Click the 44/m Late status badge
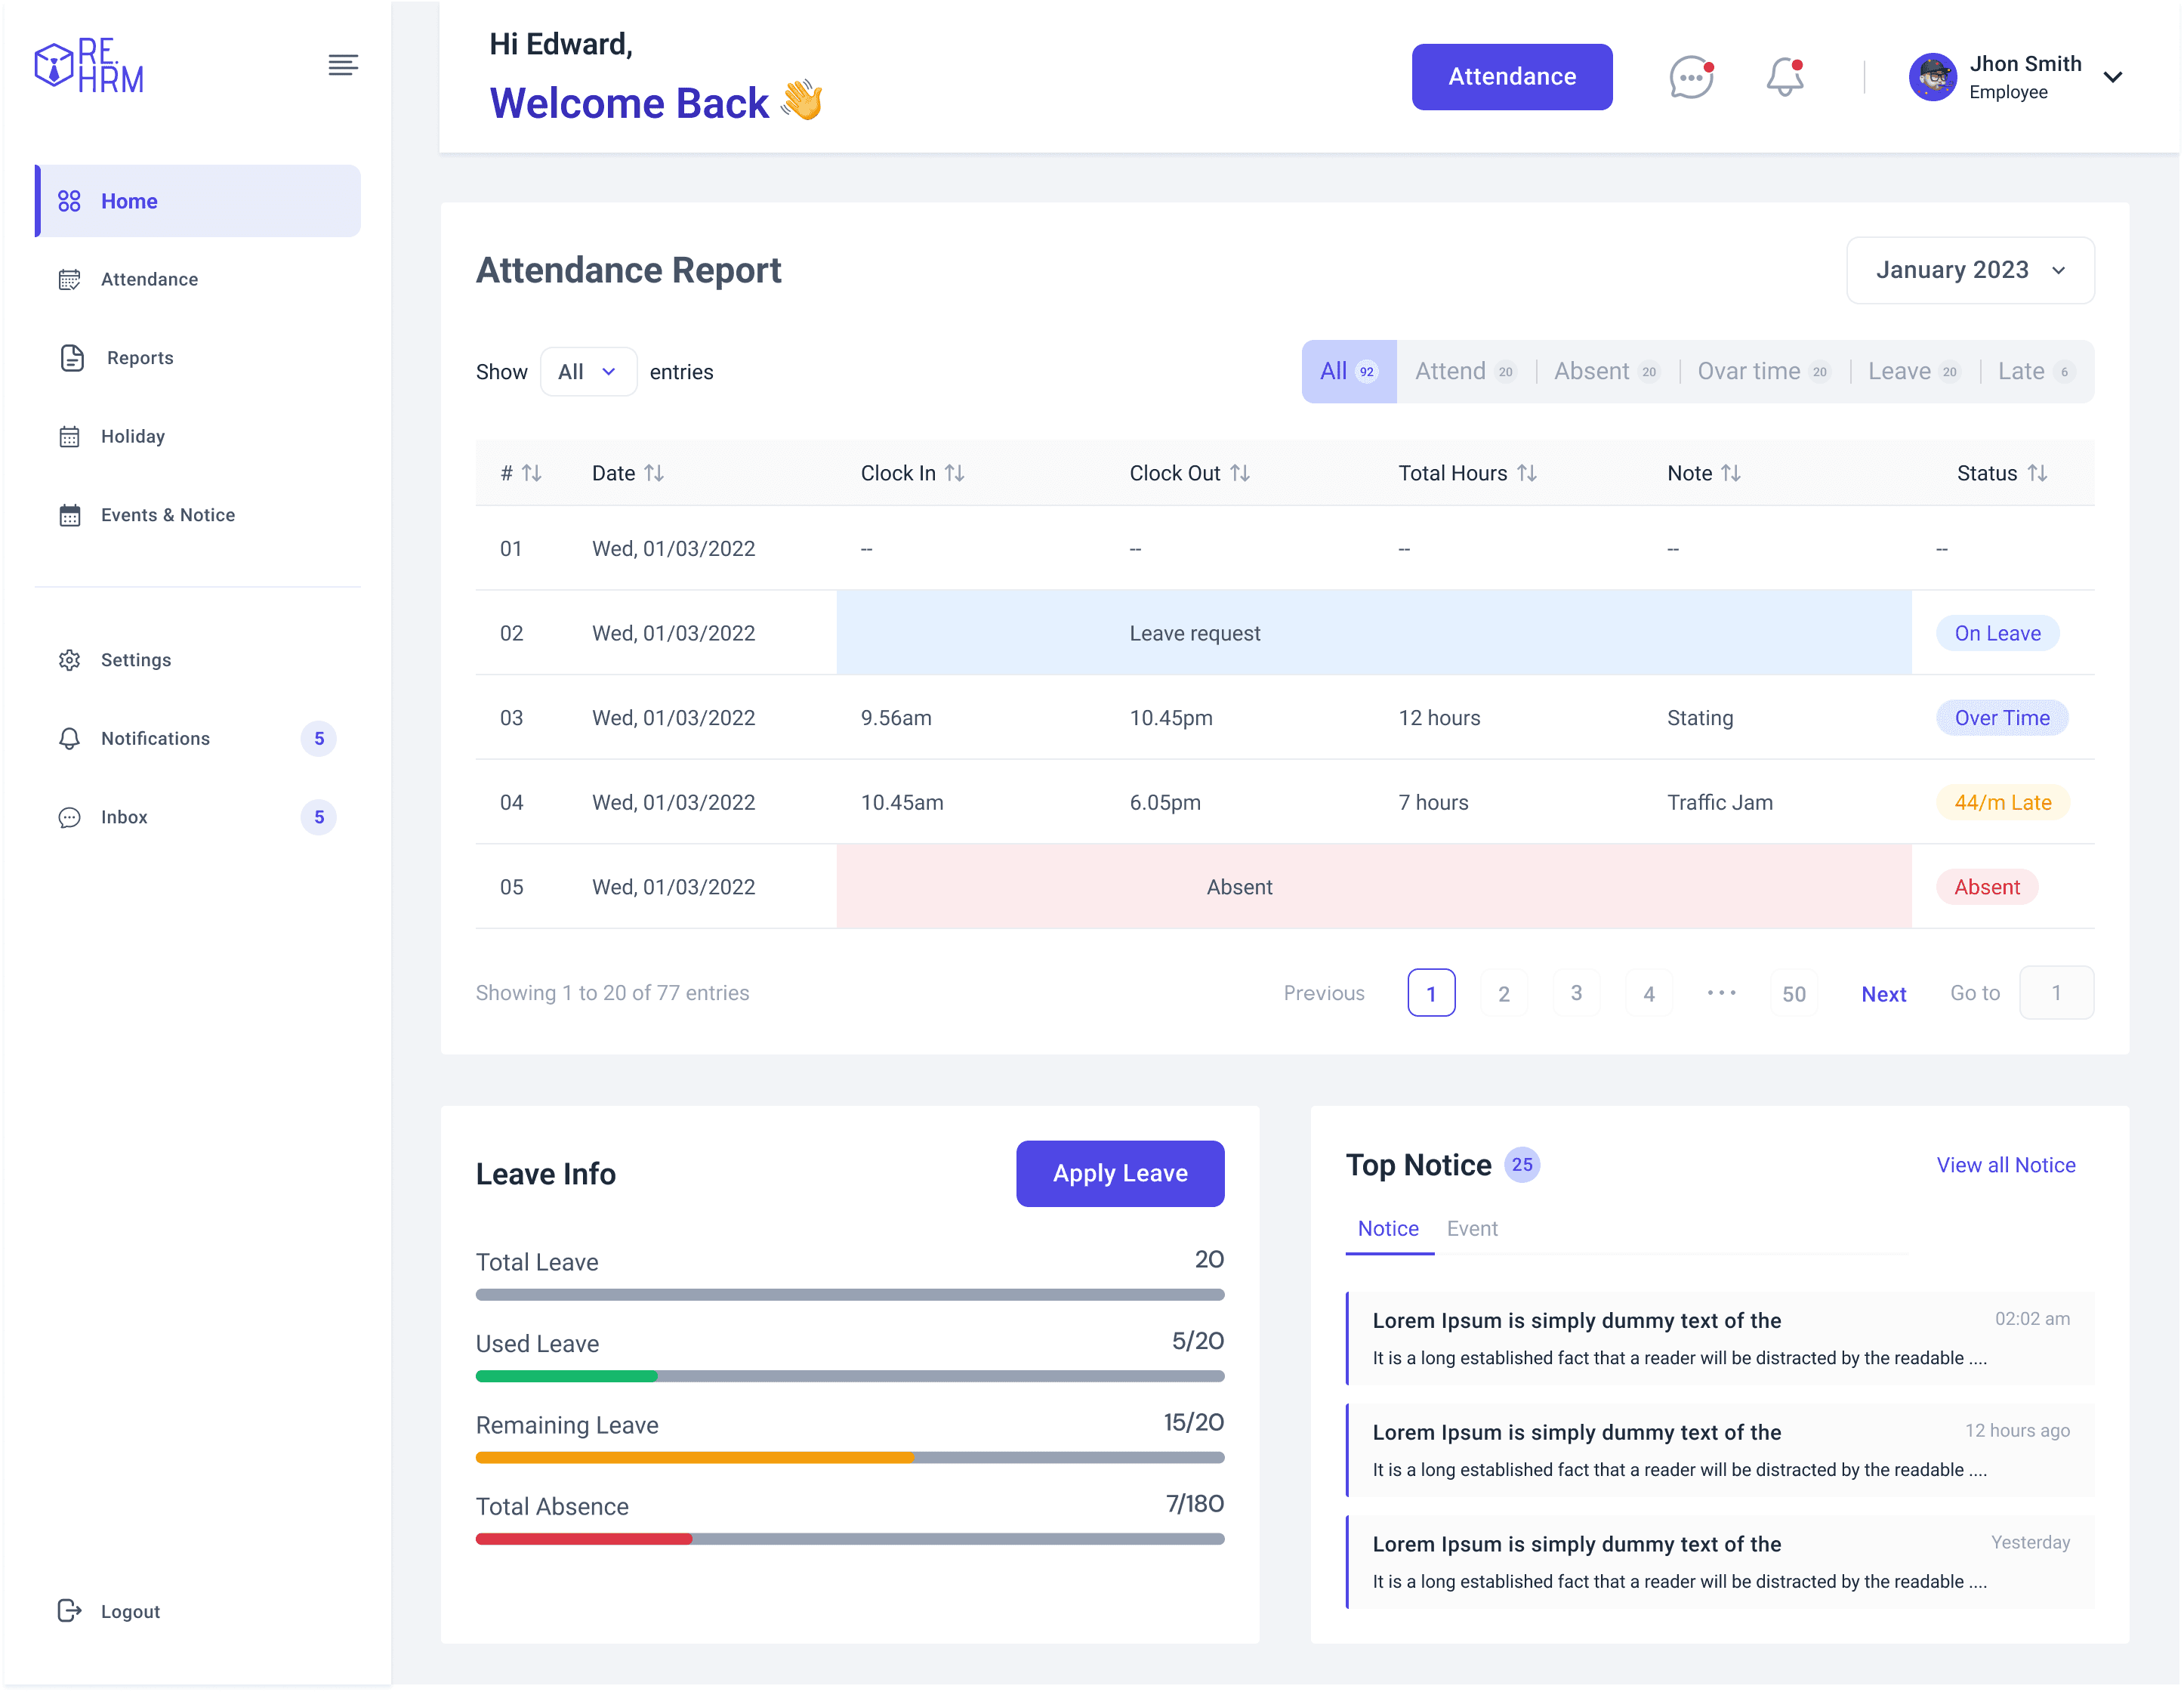2184x1692 pixels. 2002,803
